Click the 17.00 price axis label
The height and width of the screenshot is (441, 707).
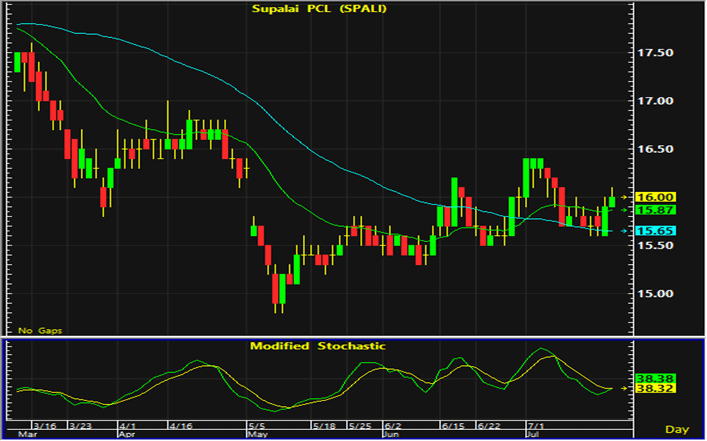(655, 101)
